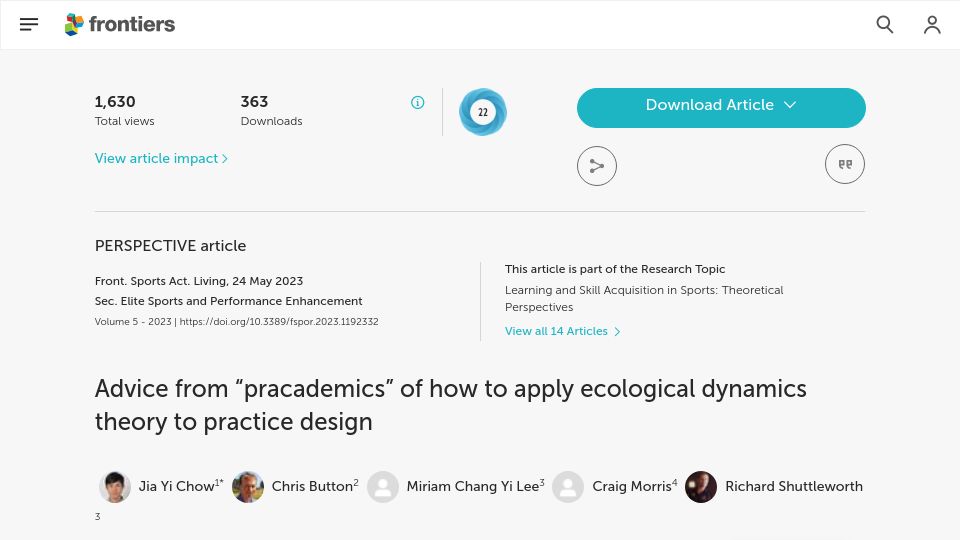Screen dimensions: 960x540
Task: Click Miriam Chang Yi Lee's placeholder avatar
Action: (383, 487)
